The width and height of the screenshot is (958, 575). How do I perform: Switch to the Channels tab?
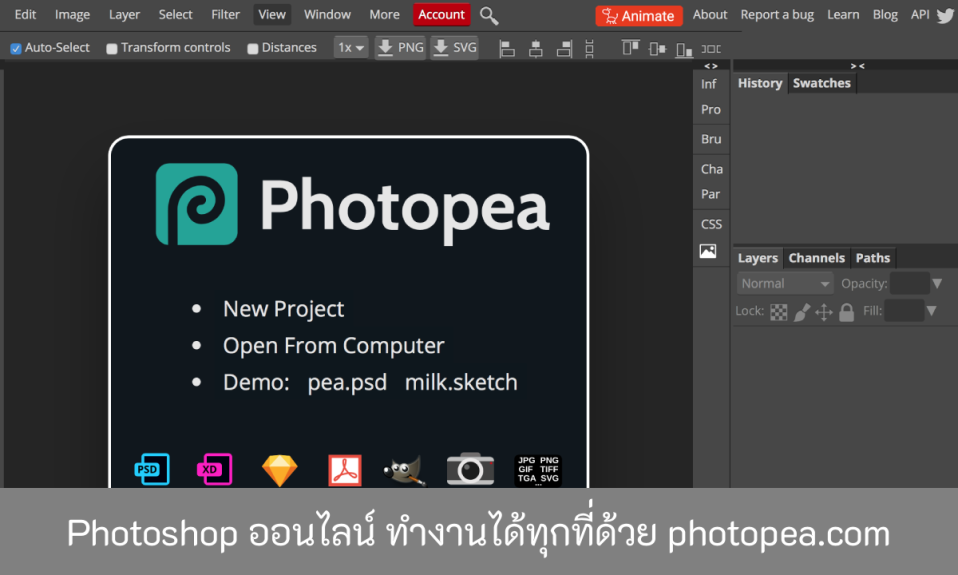pyautogui.click(x=817, y=258)
